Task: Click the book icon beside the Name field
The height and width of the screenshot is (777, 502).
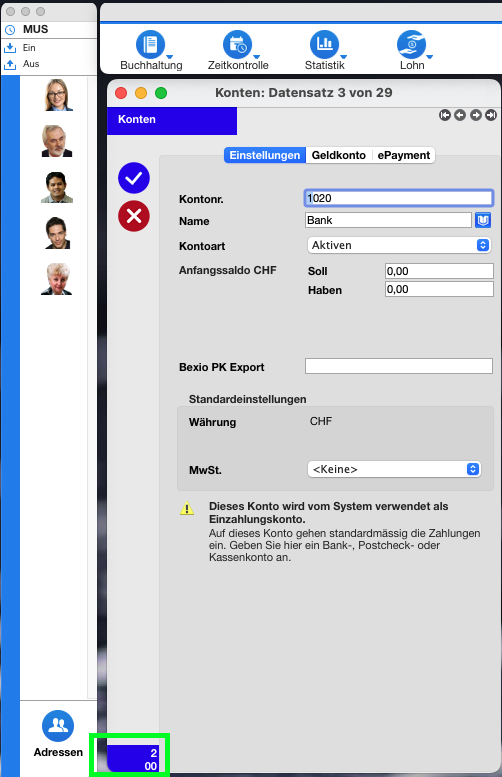Action: (x=483, y=220)
